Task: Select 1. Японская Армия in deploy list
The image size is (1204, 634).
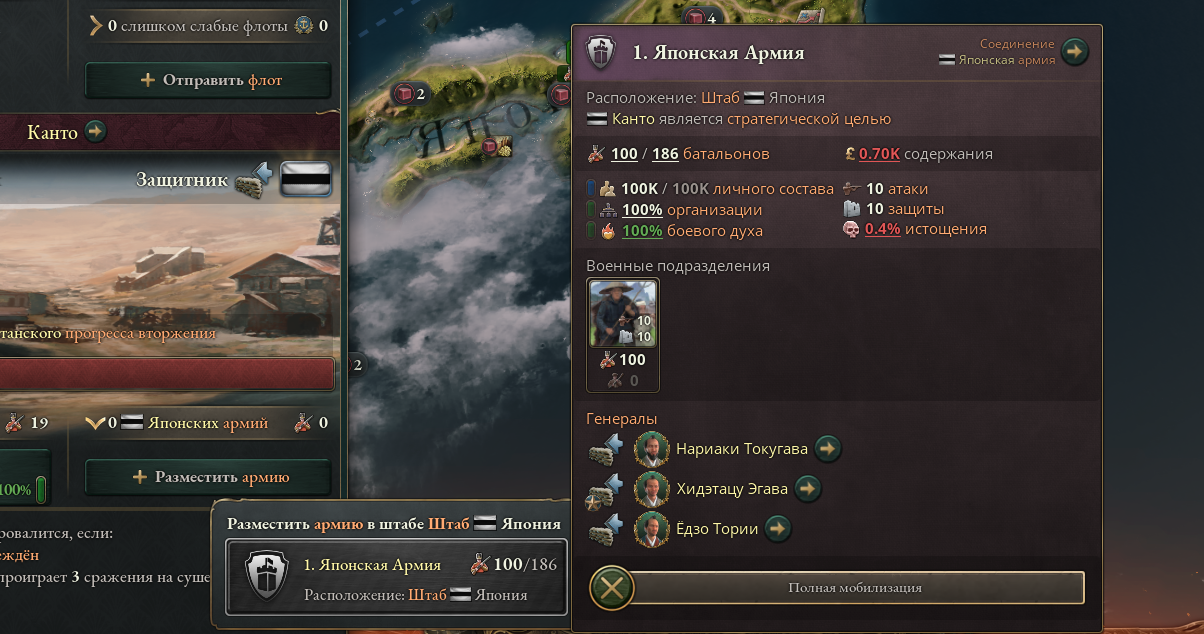Action: (x=397, y=578)
